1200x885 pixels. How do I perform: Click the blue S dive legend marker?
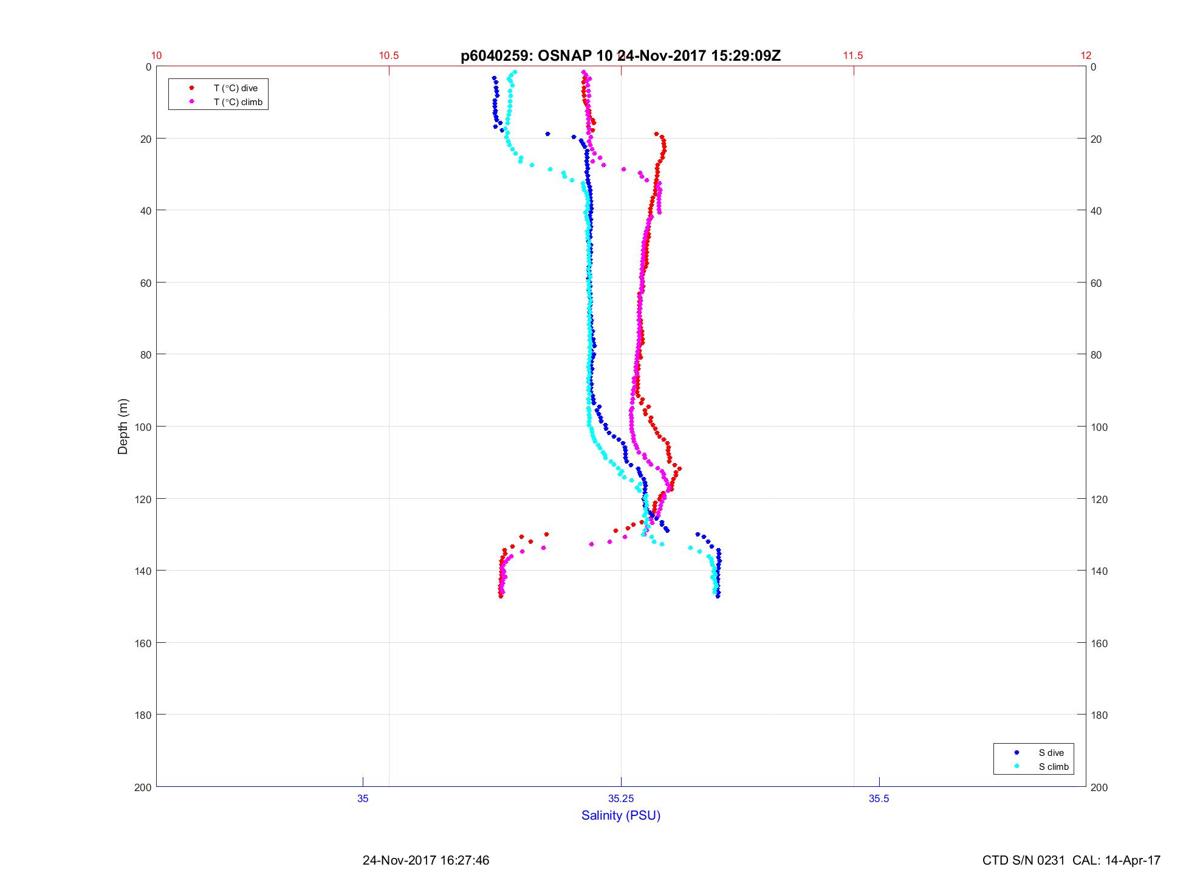pyautogui.click(x=1016, y=752)
